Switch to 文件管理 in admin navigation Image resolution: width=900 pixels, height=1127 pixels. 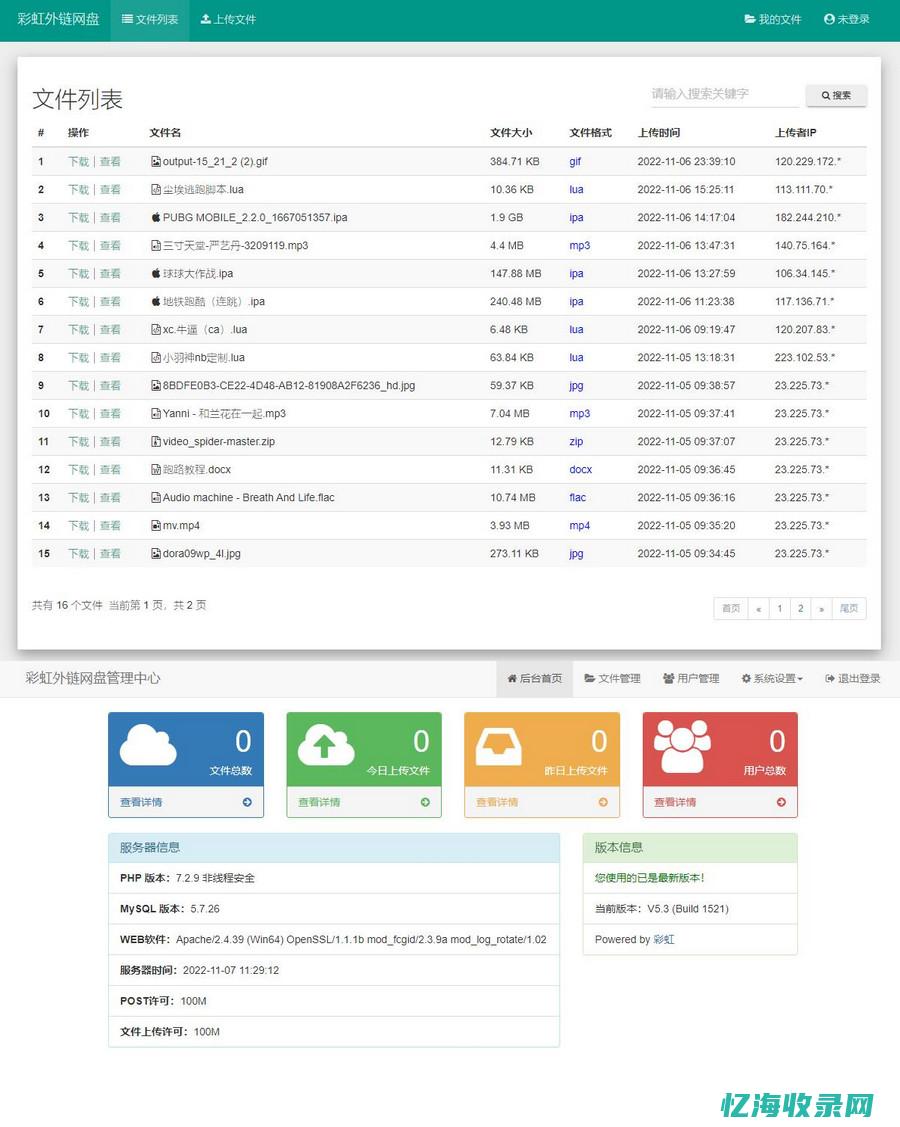[612, 679]
